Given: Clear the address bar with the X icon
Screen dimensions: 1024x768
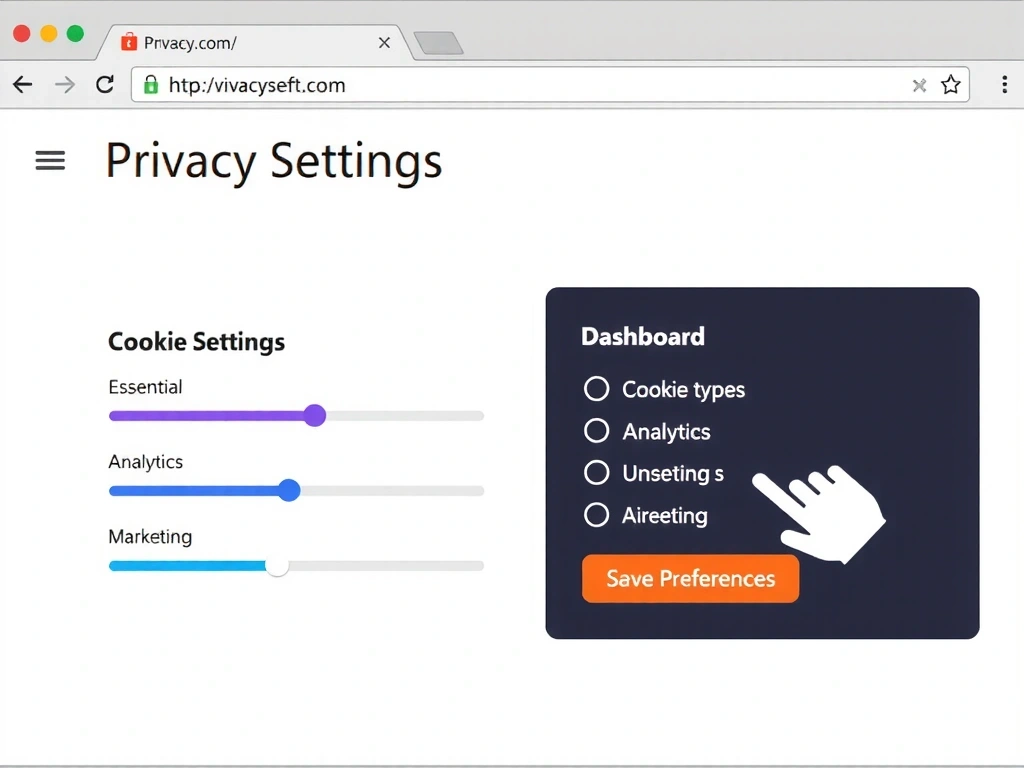Looking at the screenshot, I should [920, 86].
